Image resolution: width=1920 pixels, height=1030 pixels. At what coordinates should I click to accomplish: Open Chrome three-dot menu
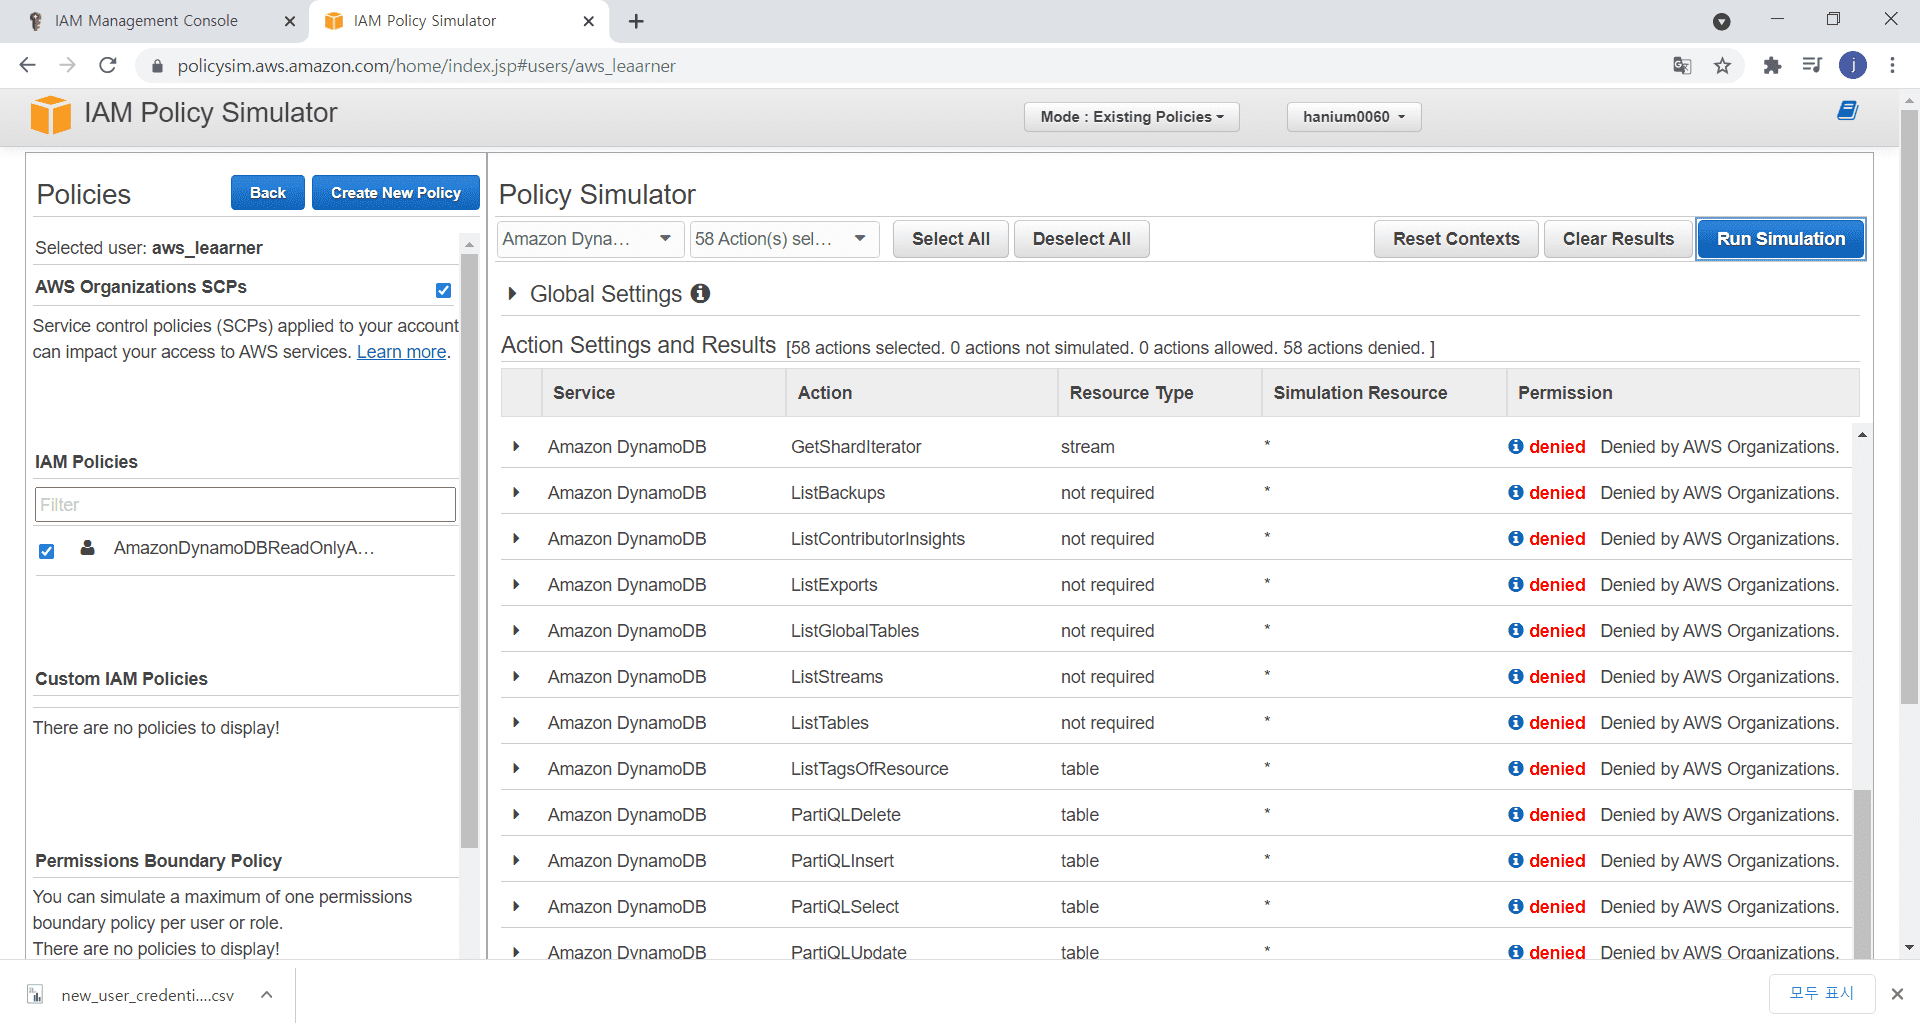pyautogui.click(x=1892, y=66)
